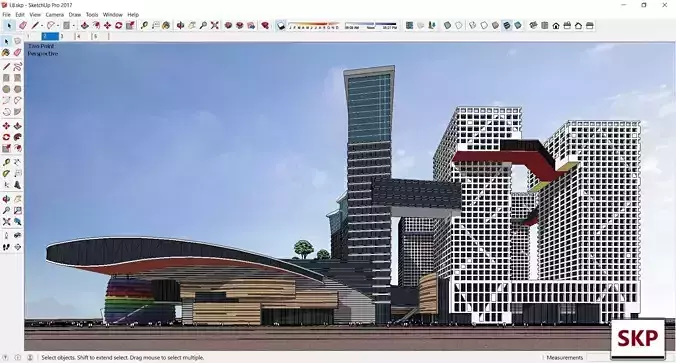Enable Shaded face style

(x=495, y=25)
